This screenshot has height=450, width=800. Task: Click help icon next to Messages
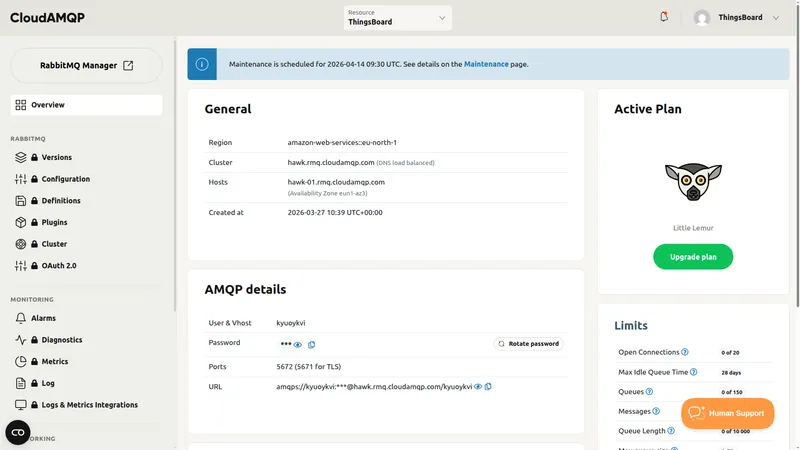point(656,411)
